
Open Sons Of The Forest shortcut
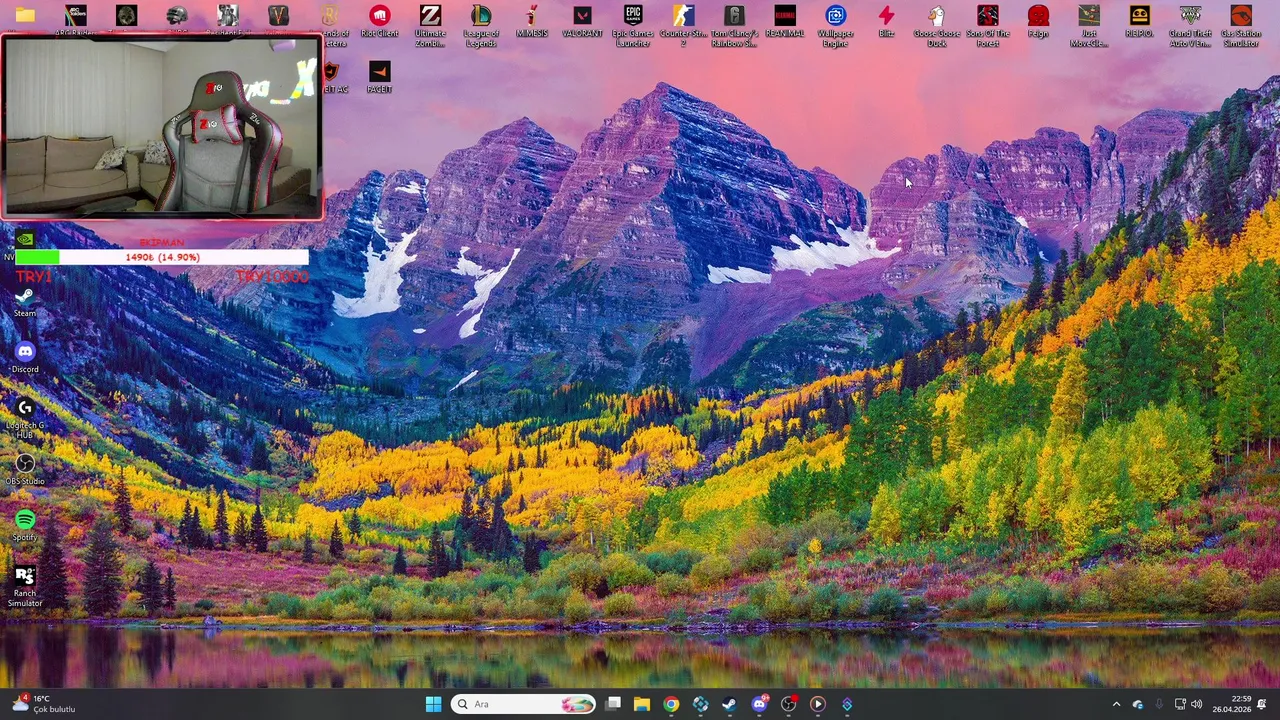(988, 26)
